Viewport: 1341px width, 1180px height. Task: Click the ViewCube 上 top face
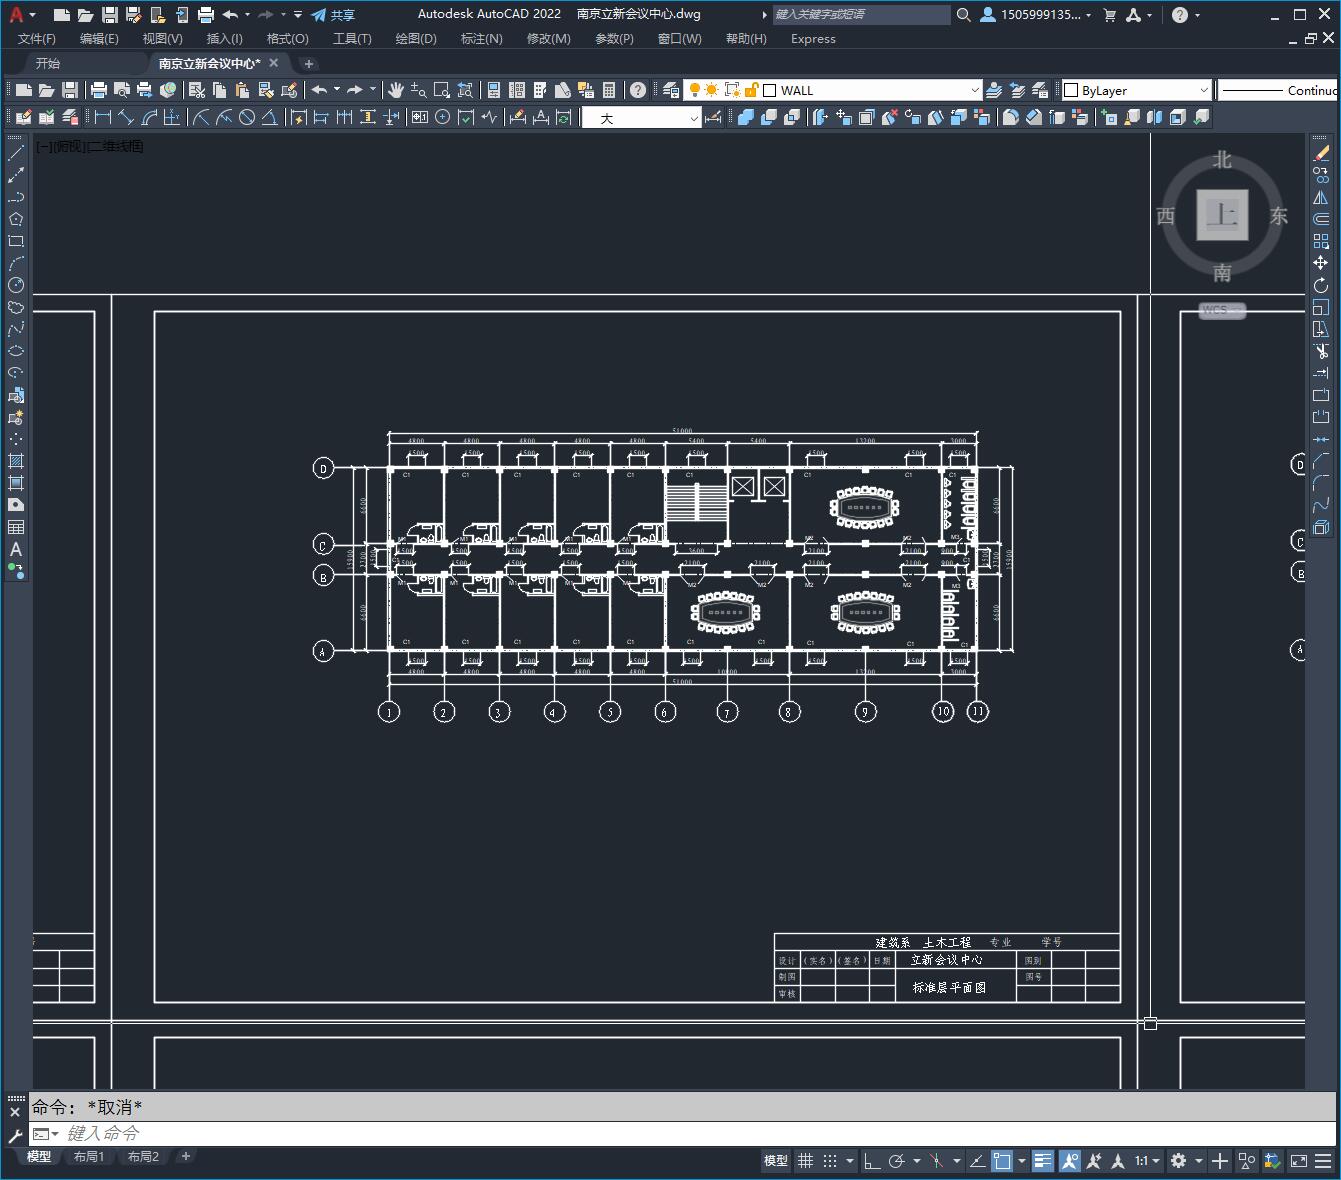click(x=1222, y=215)
